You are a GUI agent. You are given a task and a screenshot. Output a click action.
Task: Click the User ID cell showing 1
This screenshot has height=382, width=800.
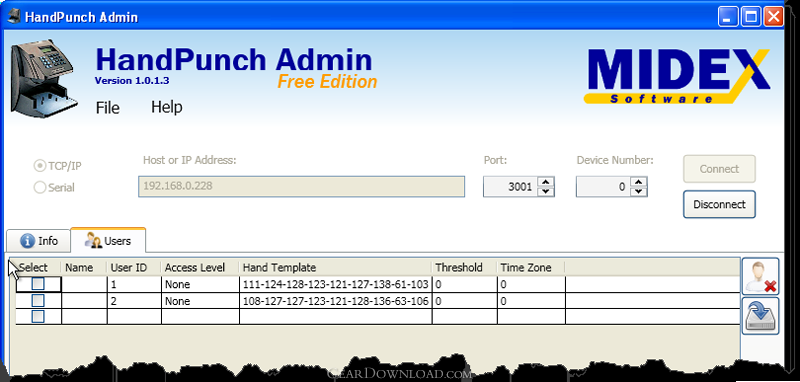(x=134, y=284)
